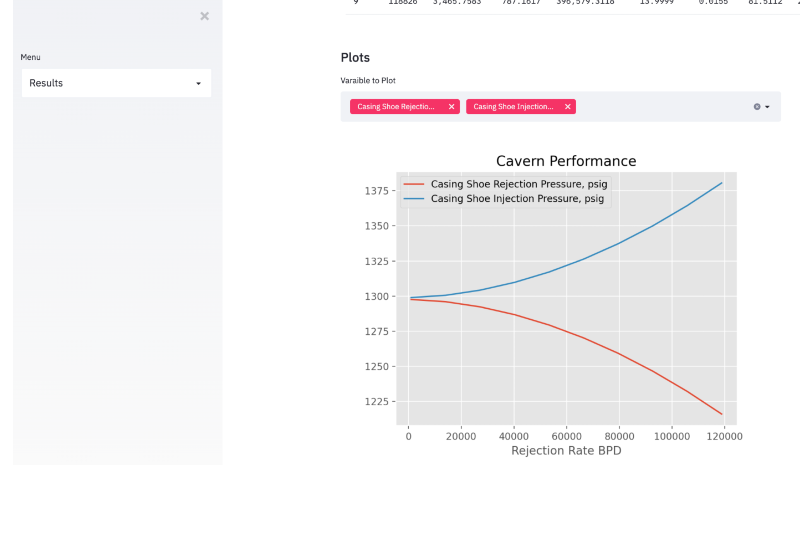Remove the Casing Shoe Injection tag

click(567, 107)
